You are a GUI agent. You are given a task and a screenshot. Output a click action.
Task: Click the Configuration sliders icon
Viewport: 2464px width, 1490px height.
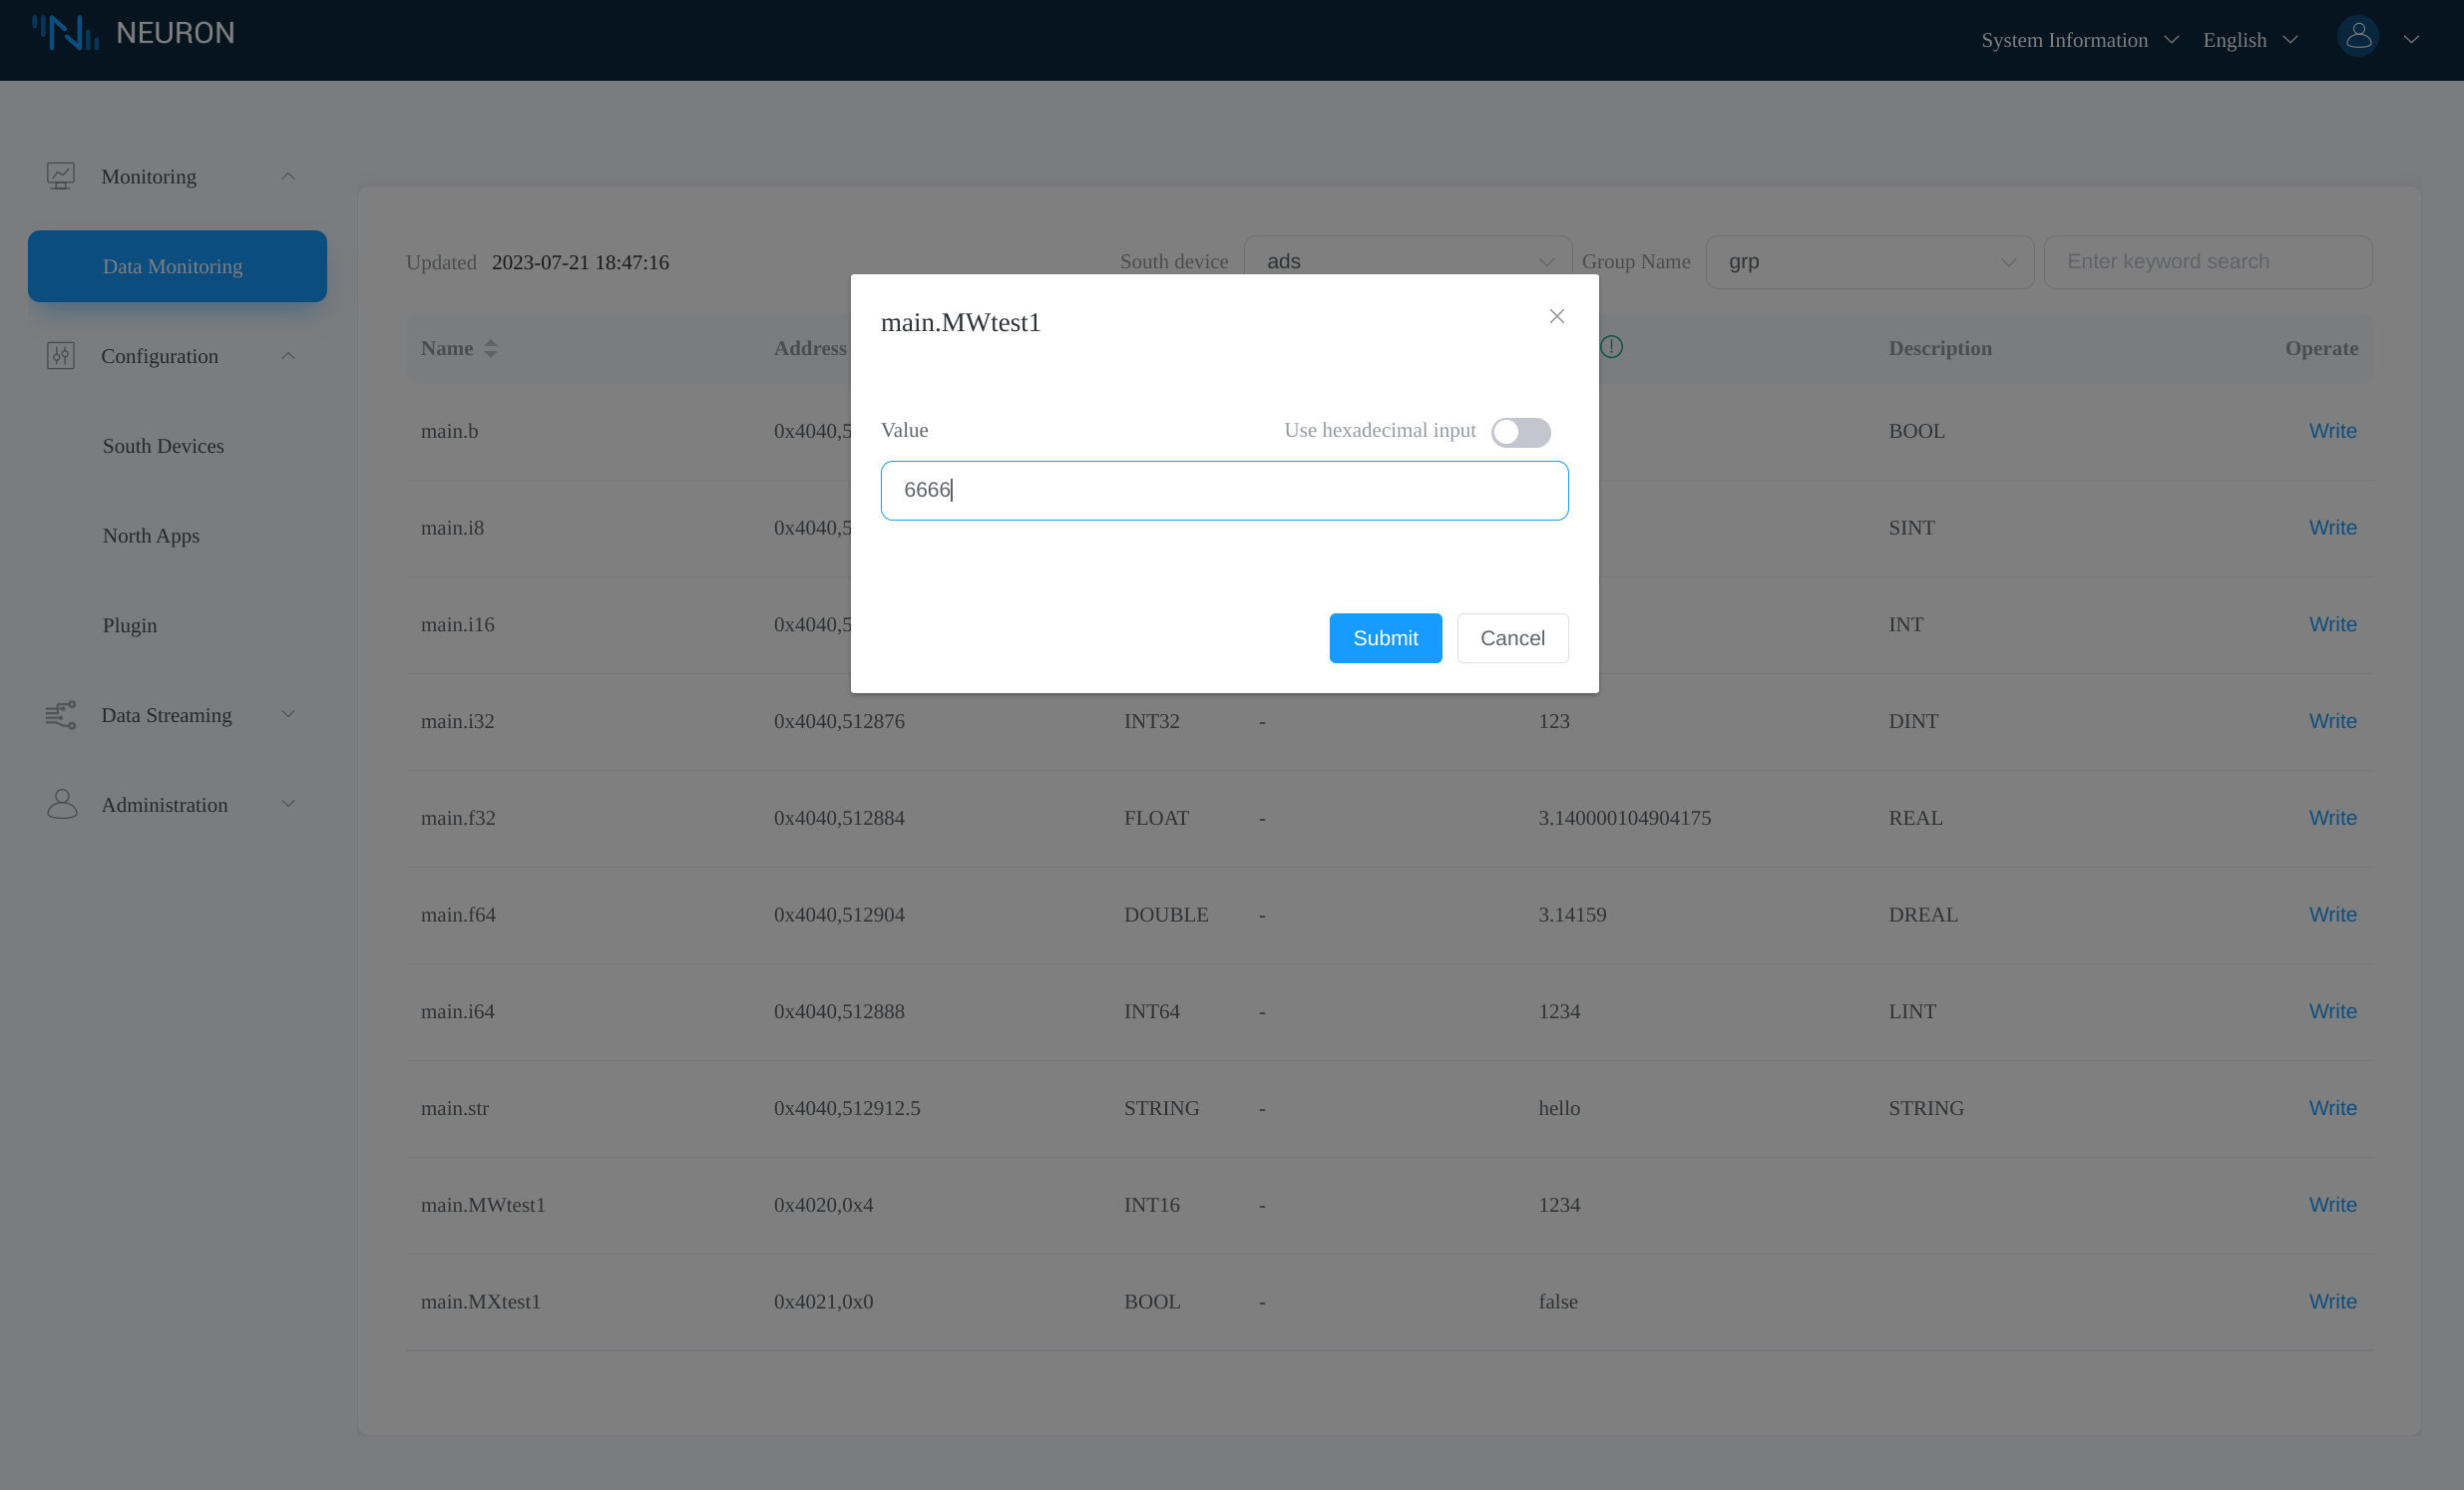pyautogui.click(x=61, y=355)
